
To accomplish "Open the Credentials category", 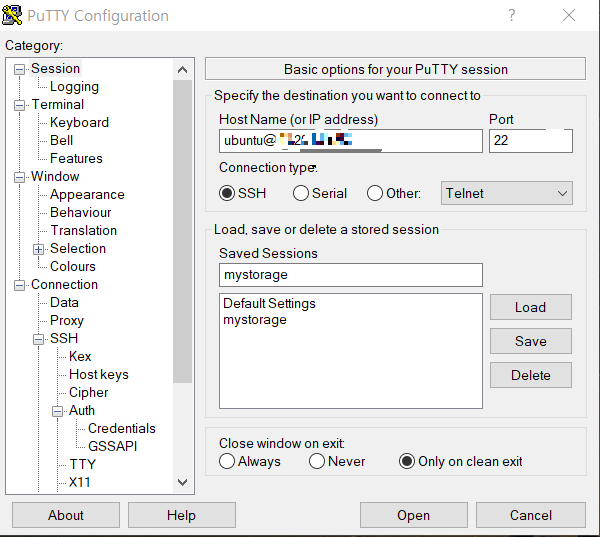I will click(122, 428).
